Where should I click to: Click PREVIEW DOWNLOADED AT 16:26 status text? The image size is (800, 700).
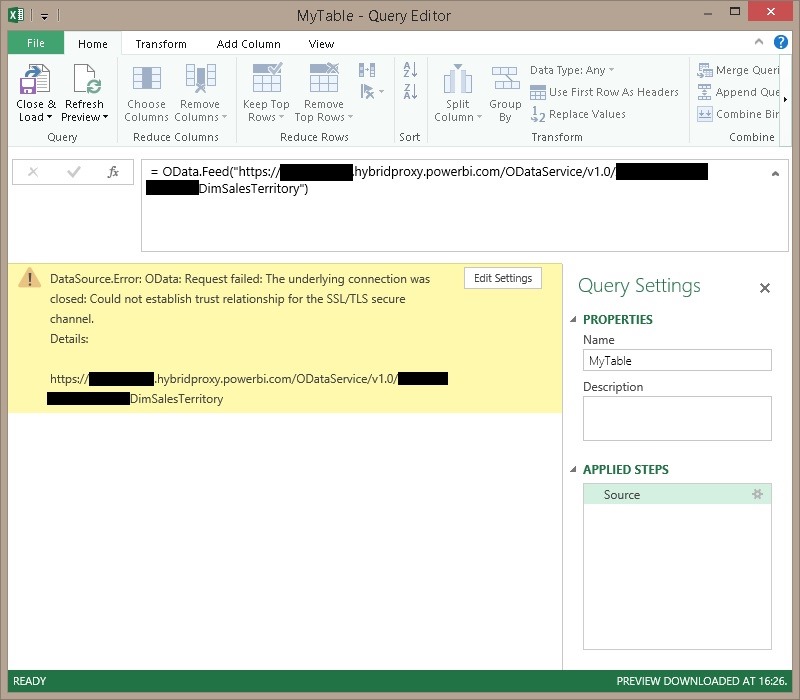tap(702, 681)
